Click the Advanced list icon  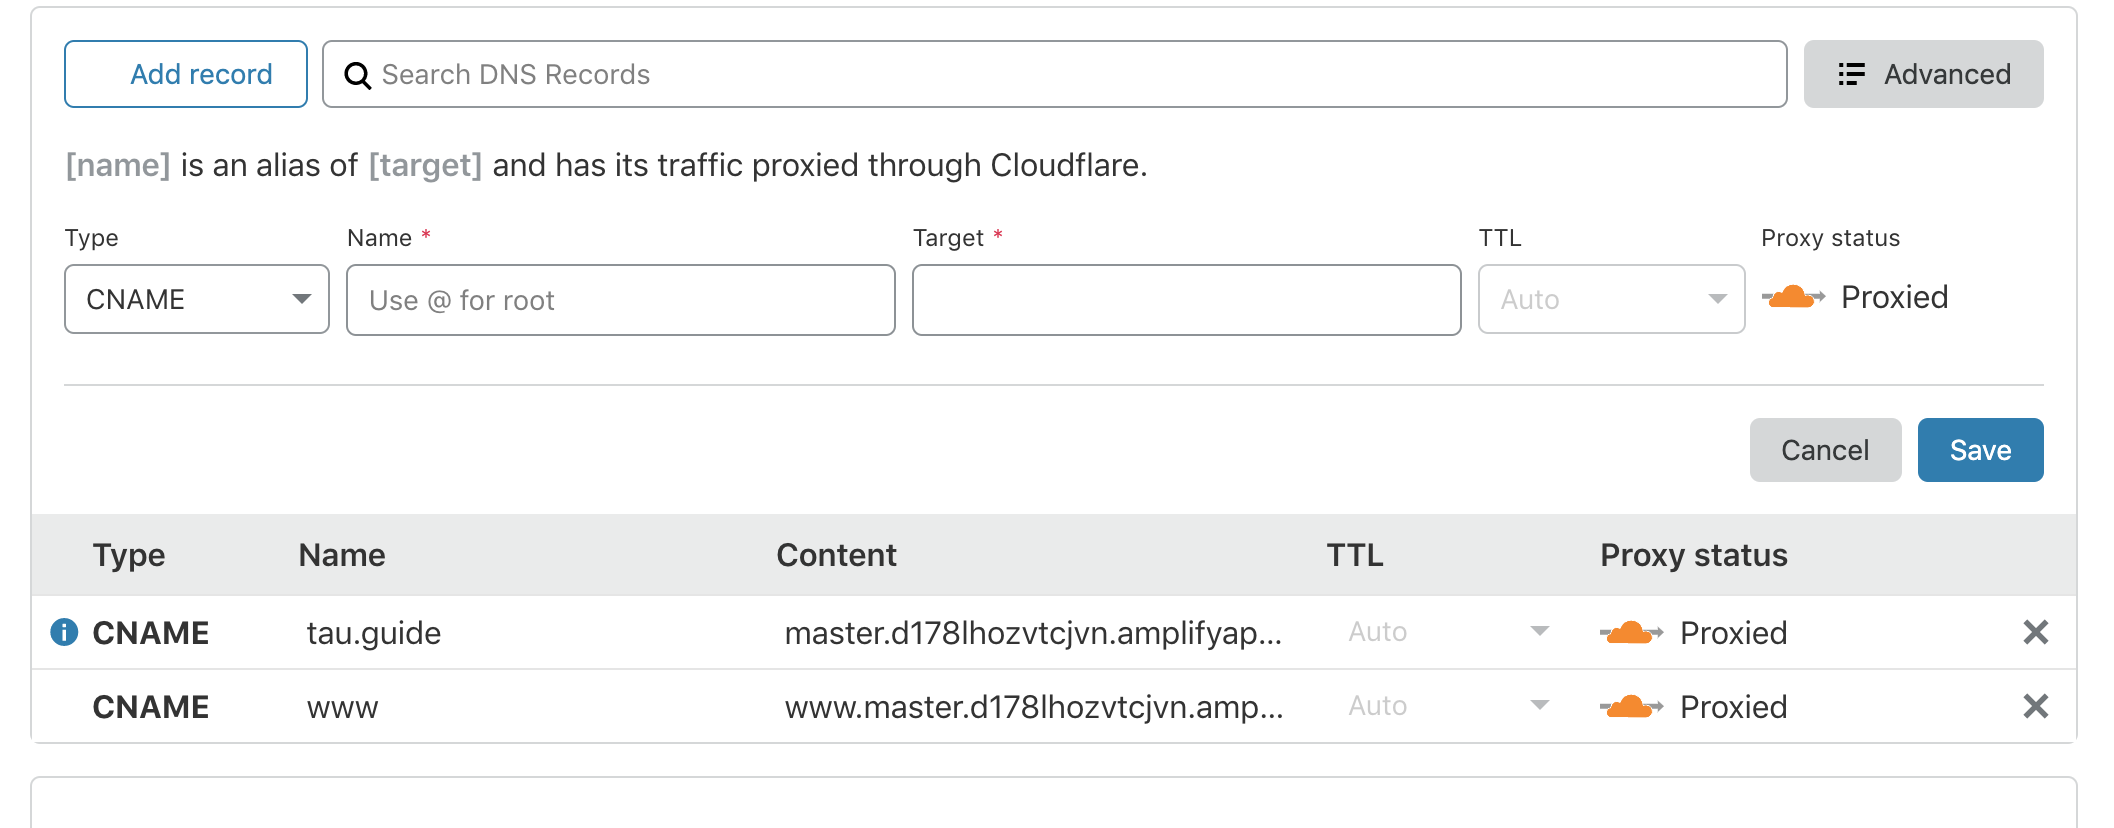point(1851,74)
